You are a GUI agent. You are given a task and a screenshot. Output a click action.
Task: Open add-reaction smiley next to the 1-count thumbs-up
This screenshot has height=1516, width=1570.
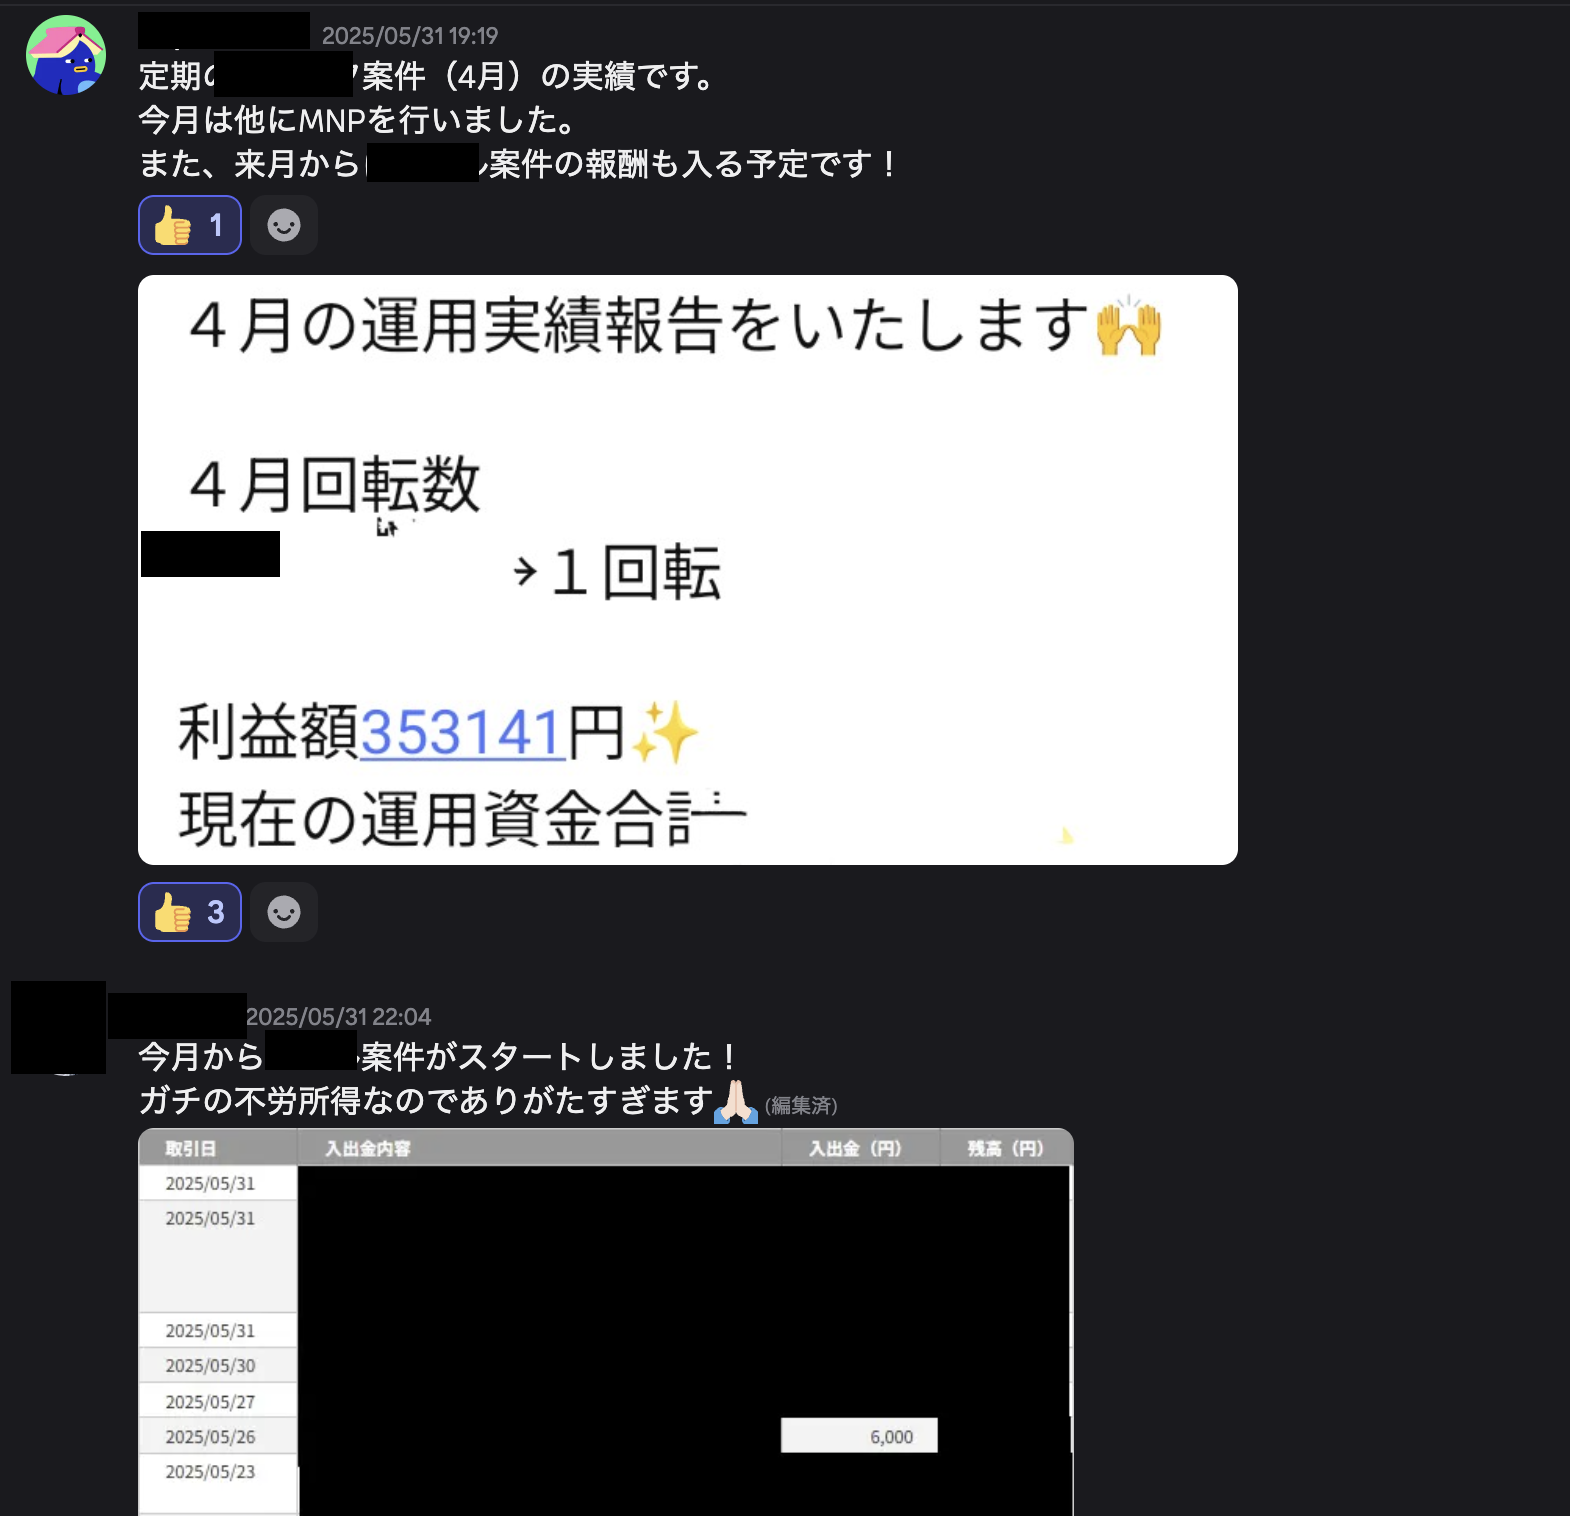tap(284, 225)
